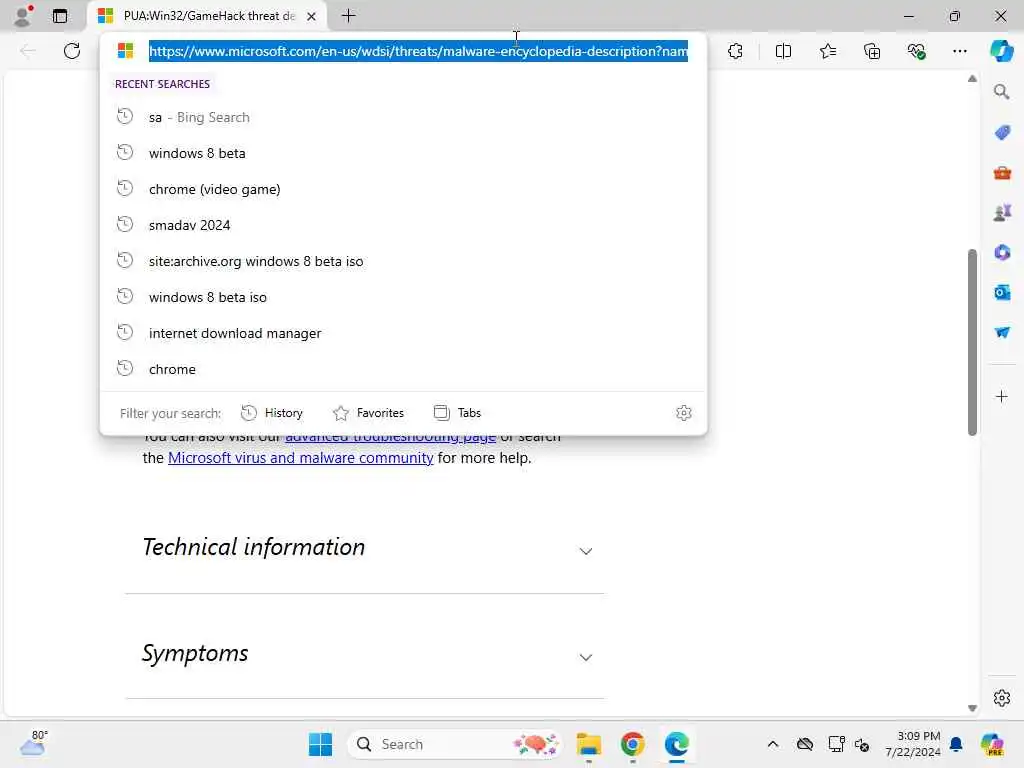Open the sidebar Microsoft 365 icon

1002,252
